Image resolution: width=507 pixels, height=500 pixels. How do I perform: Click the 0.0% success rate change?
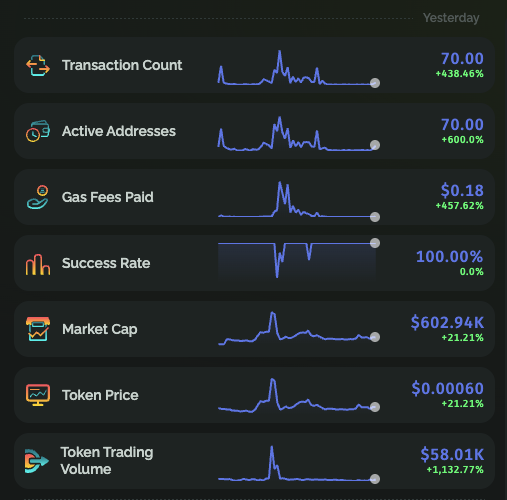click(x=472, y=272)
